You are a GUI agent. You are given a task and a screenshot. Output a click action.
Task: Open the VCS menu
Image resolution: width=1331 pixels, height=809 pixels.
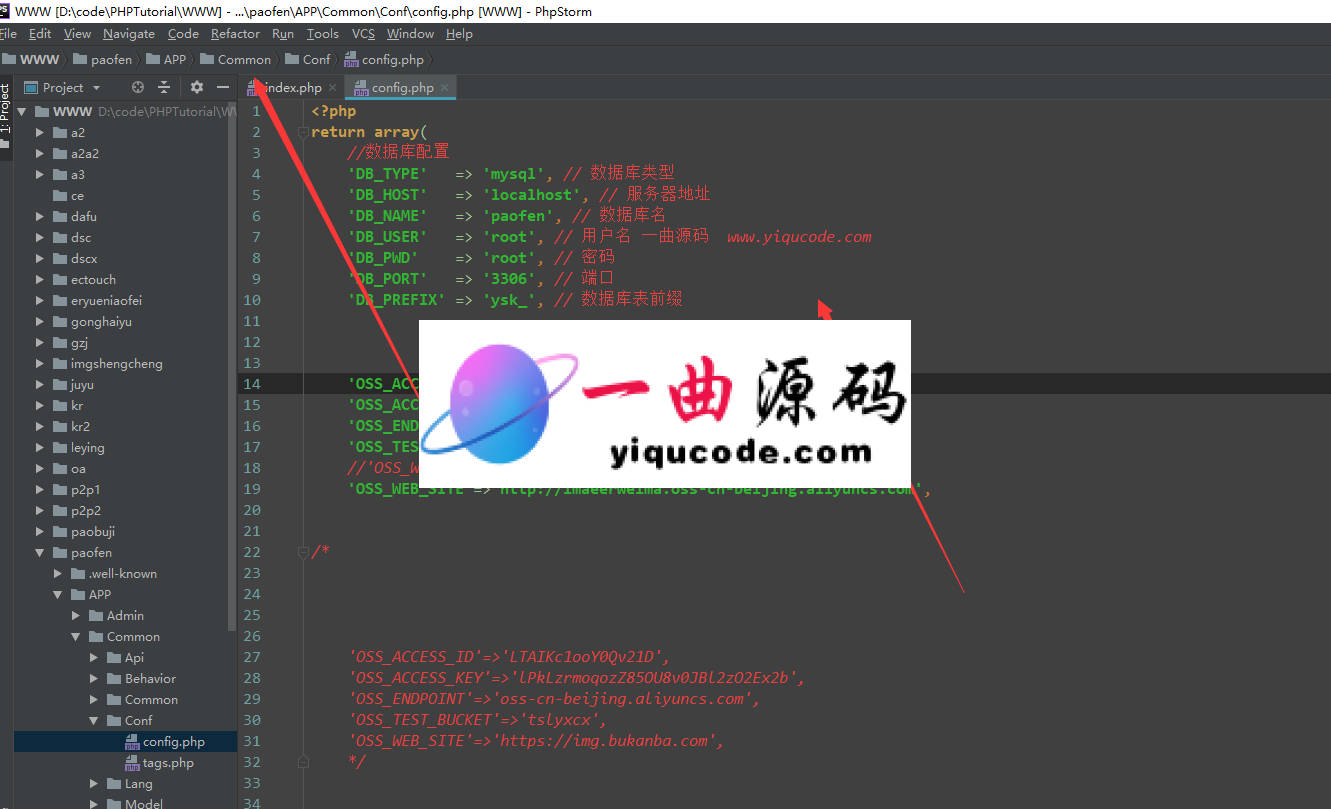click(x=363, y=34)
